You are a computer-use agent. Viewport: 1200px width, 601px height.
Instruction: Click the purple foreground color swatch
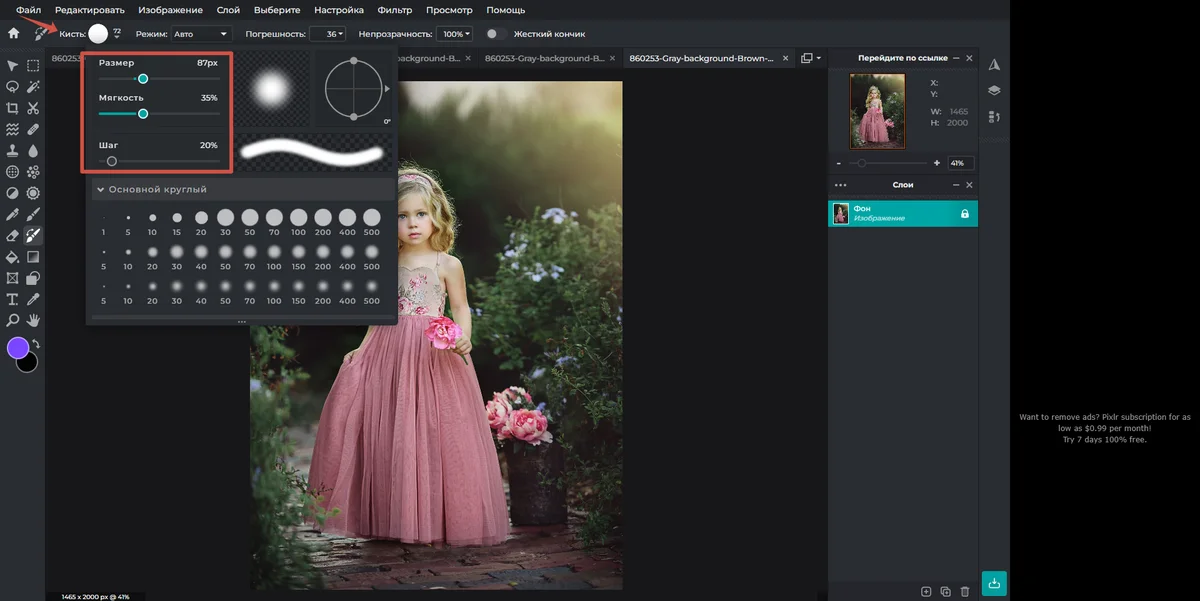pyautogui.click(x=18, y=347)
